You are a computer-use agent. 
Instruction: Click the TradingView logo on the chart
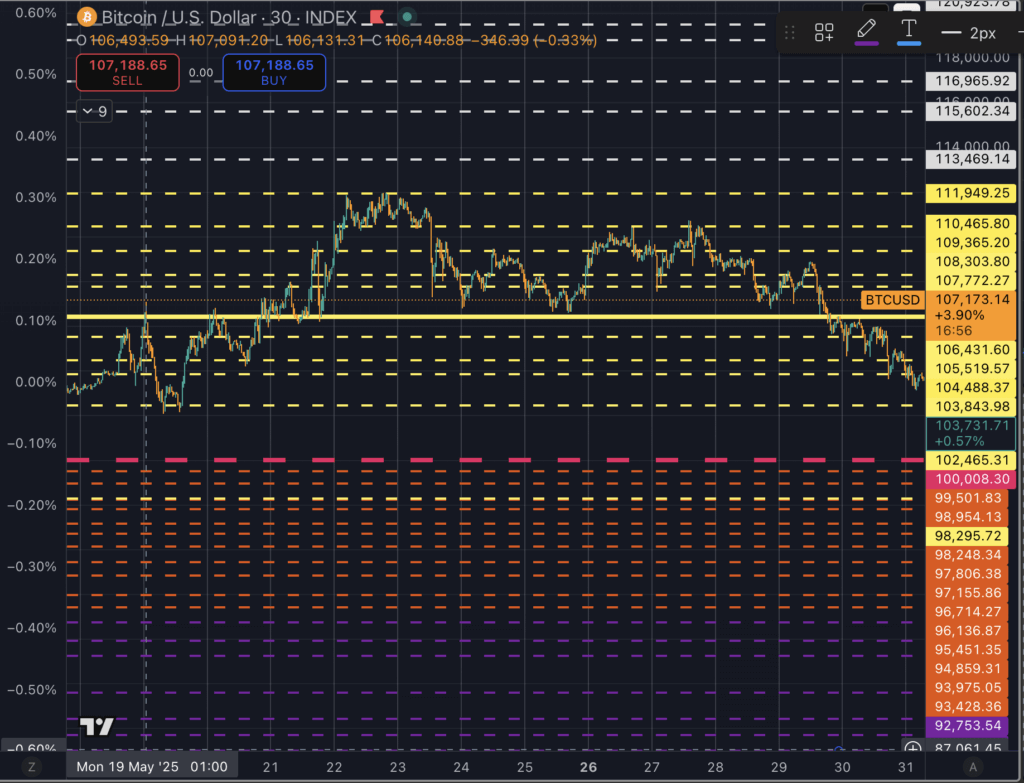click(96, 727)
